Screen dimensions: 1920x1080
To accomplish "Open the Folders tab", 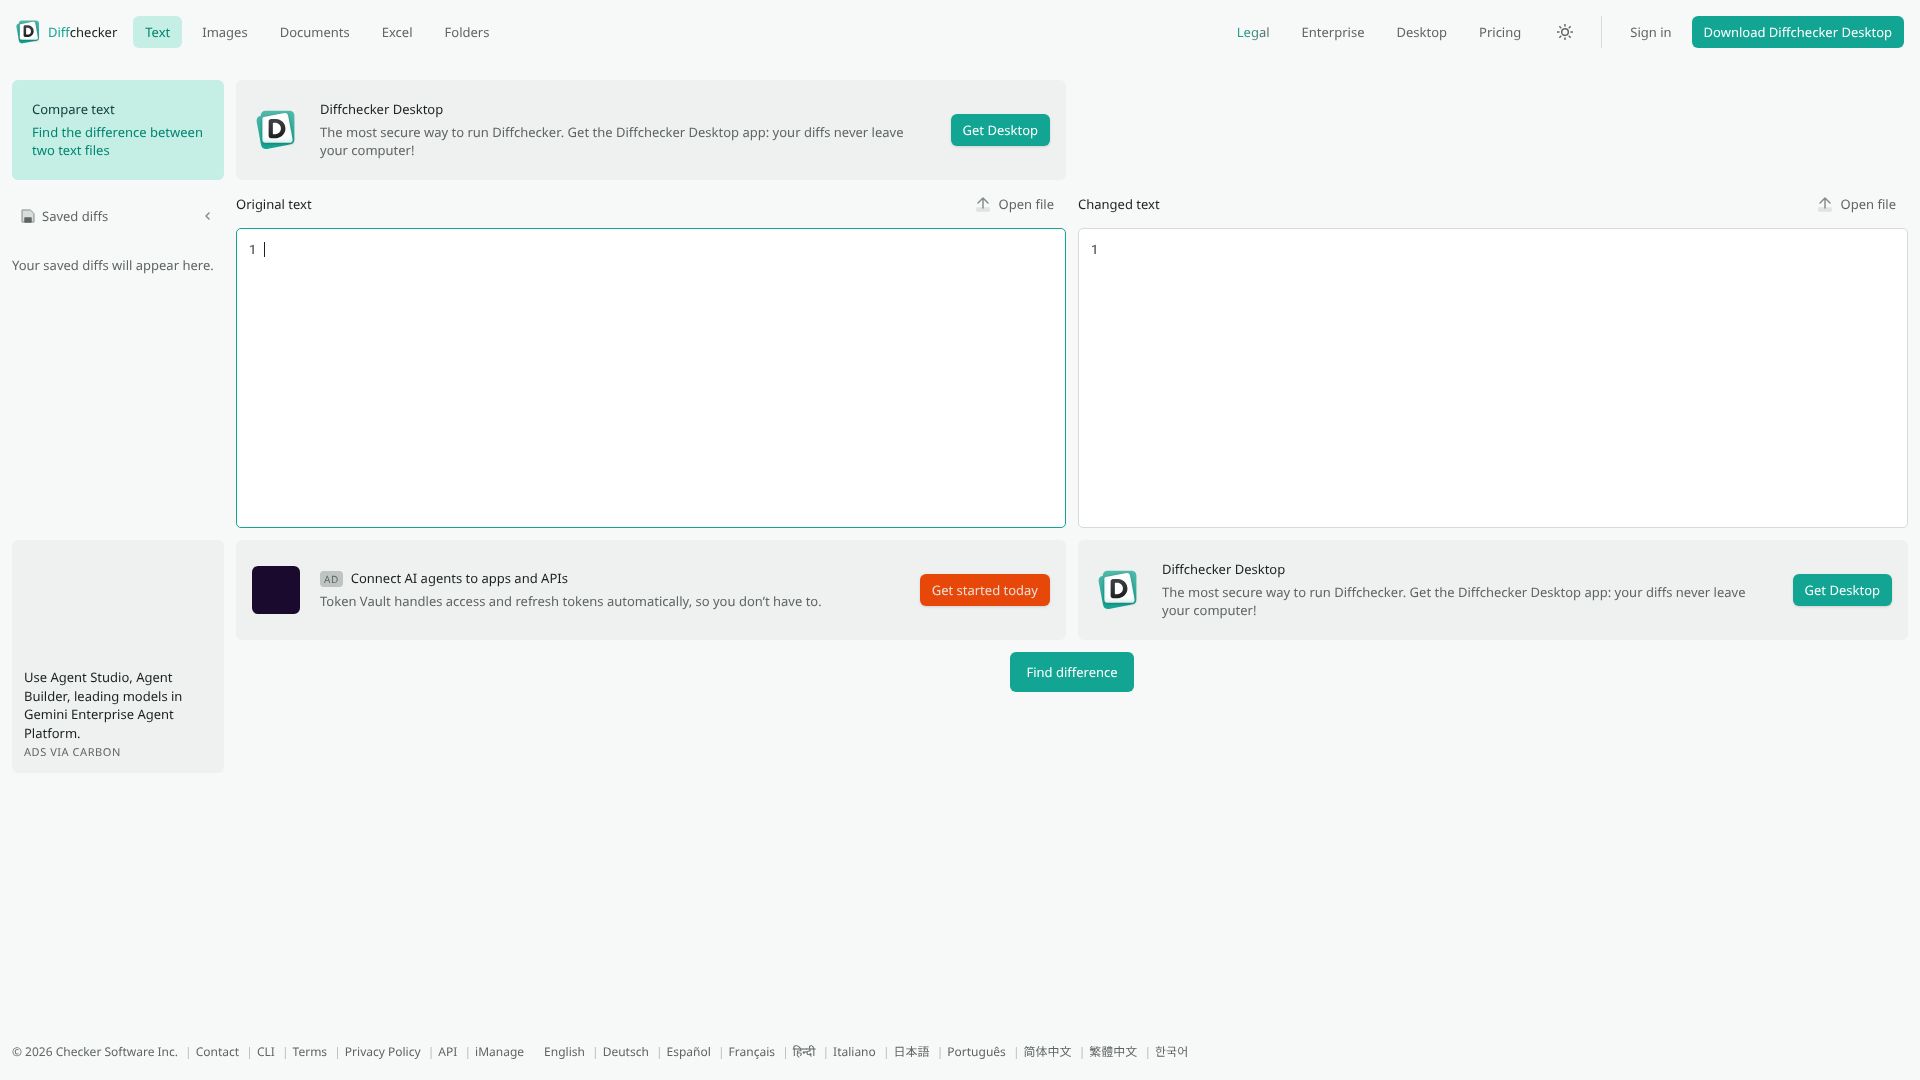I will pos(467,32).
